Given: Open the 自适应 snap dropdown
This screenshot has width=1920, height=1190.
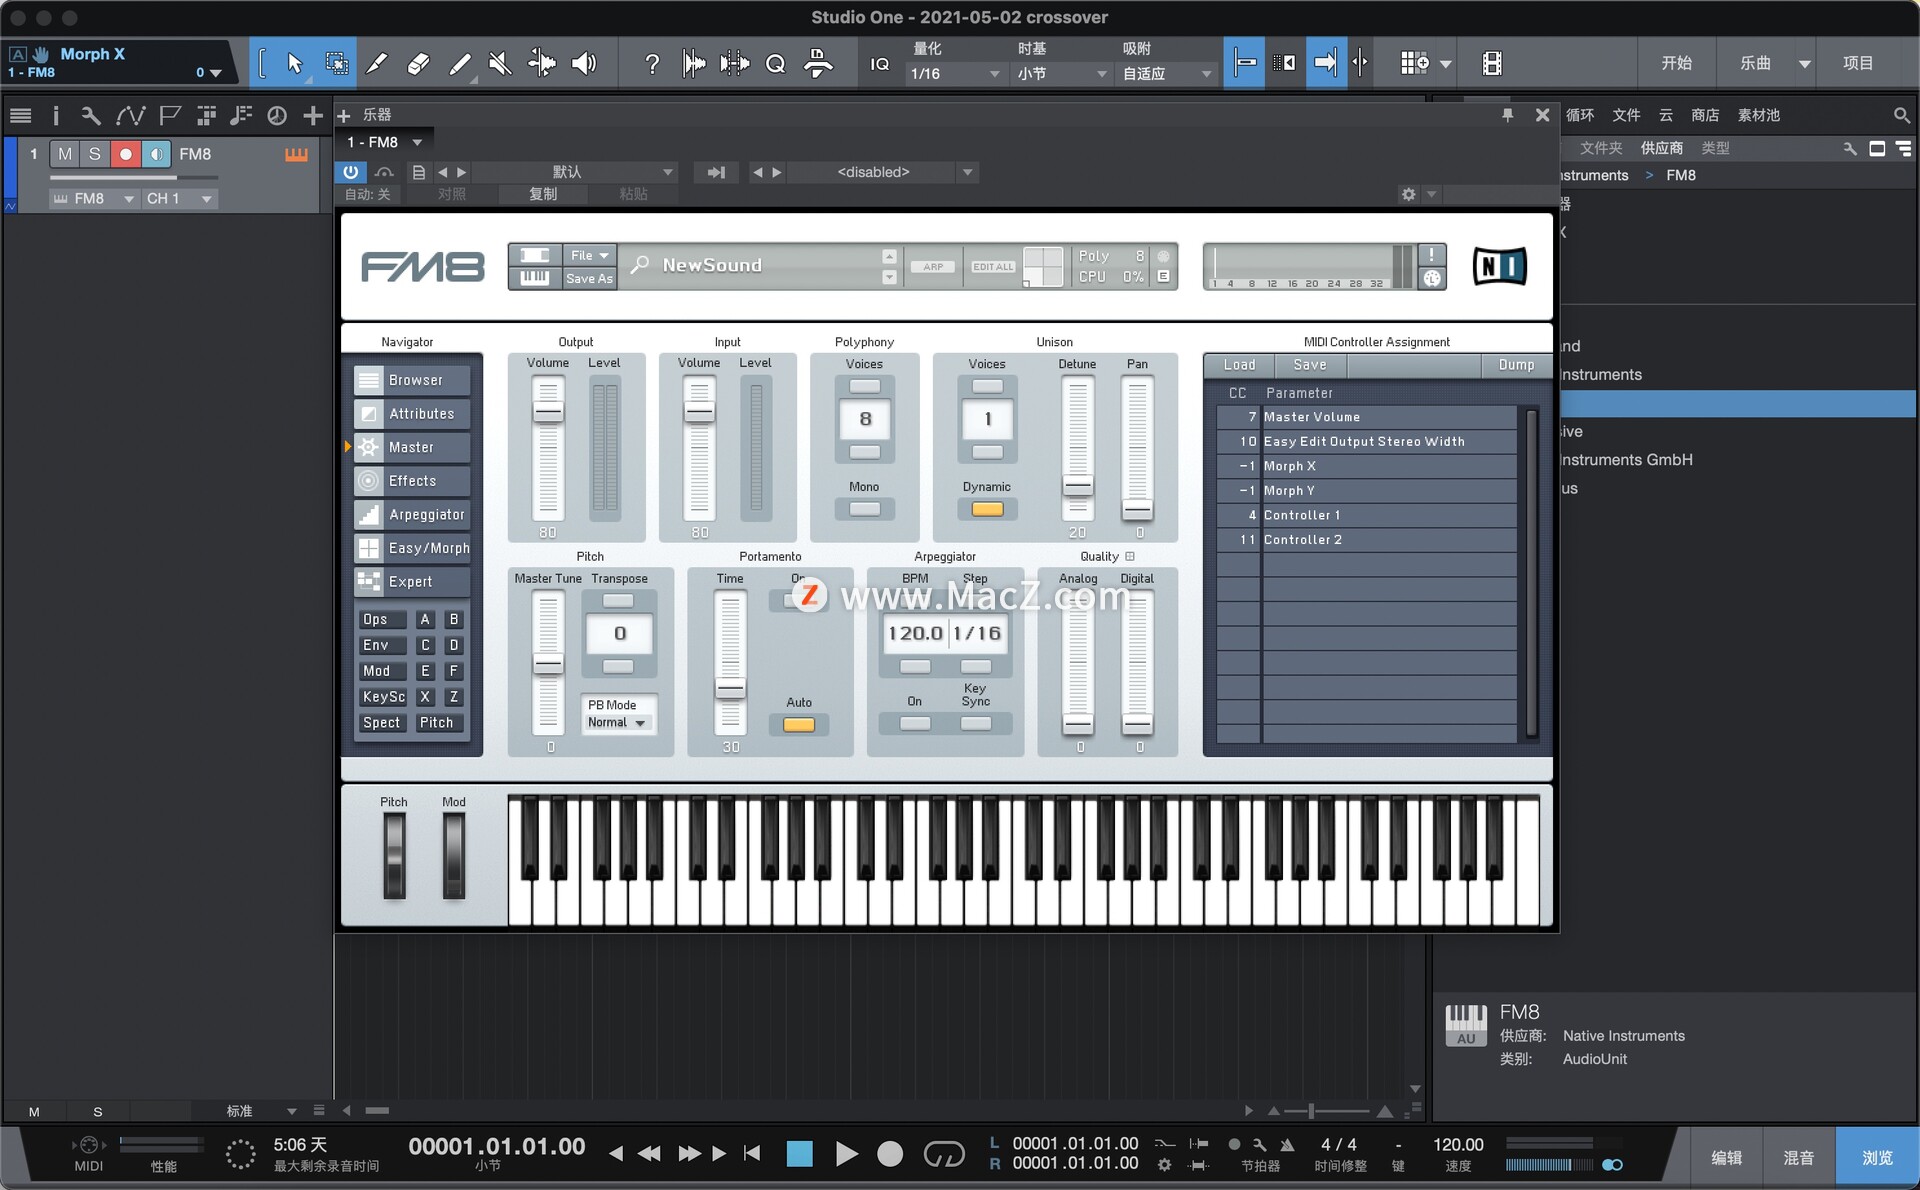Looking at the screenshot, I should coord(1167,74).
